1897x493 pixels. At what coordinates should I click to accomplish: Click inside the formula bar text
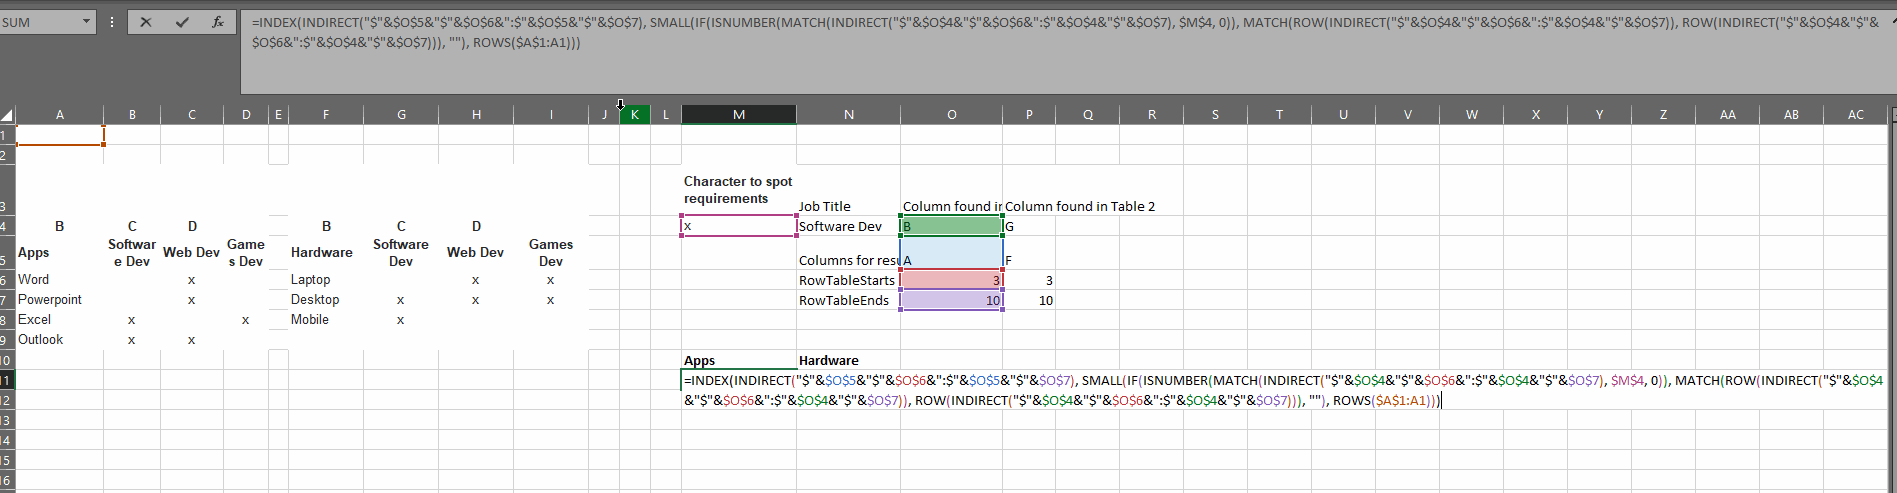pyautogui.click(x=1065, y=52)
